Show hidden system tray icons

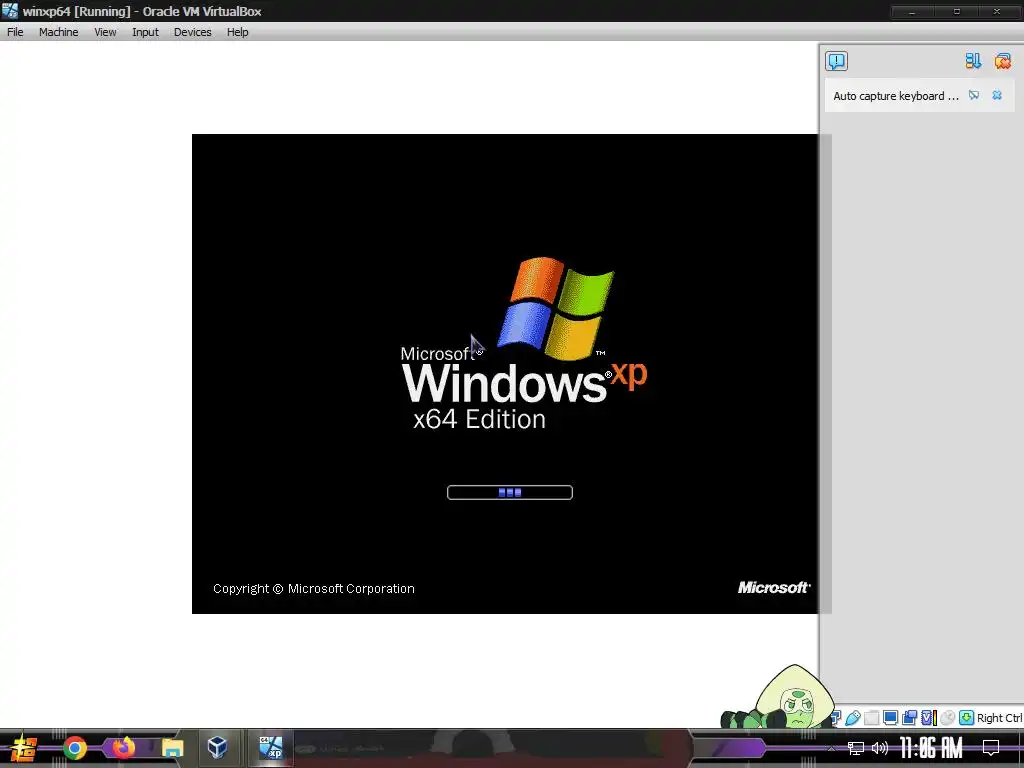coord(831,748)
